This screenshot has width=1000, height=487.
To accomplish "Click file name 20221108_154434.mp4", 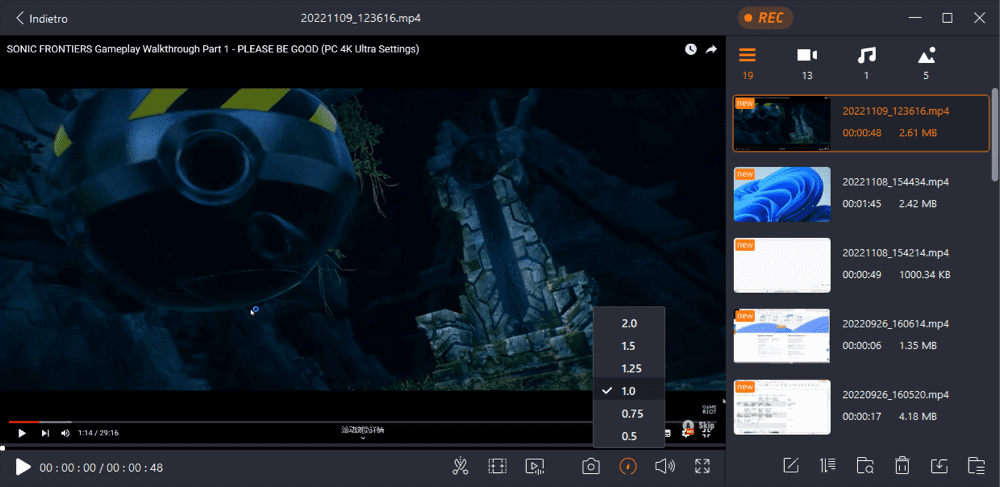I will 895,182.
